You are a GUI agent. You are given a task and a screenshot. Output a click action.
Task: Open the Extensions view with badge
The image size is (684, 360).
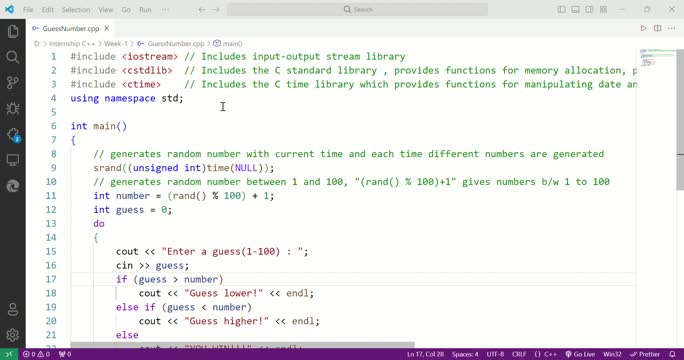click(13, 134)
